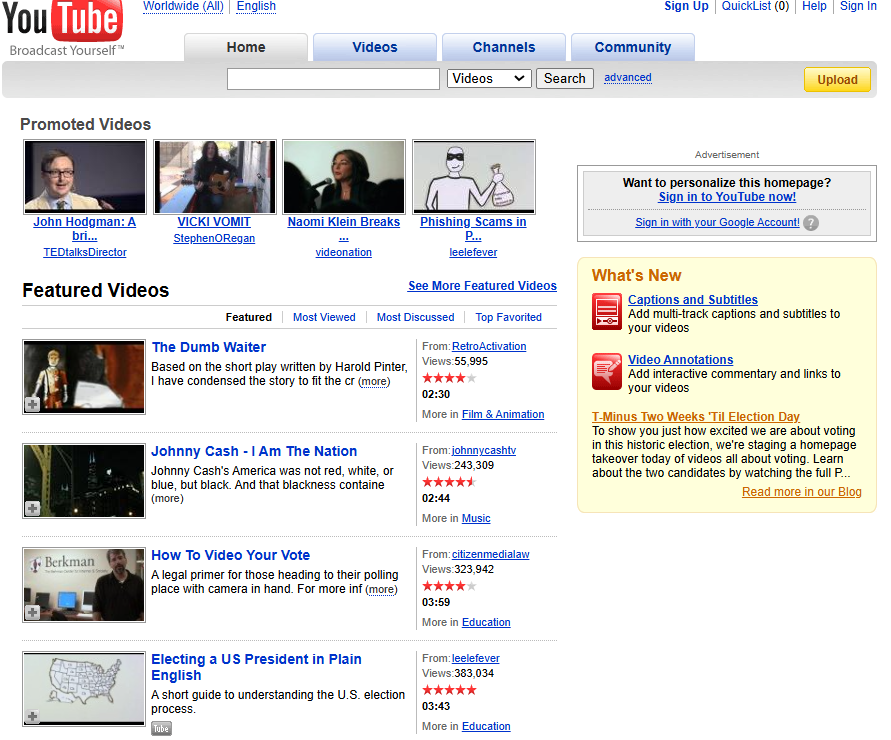
Task: Open TEDtalksDirector channel link
Action: click(85, 252)
